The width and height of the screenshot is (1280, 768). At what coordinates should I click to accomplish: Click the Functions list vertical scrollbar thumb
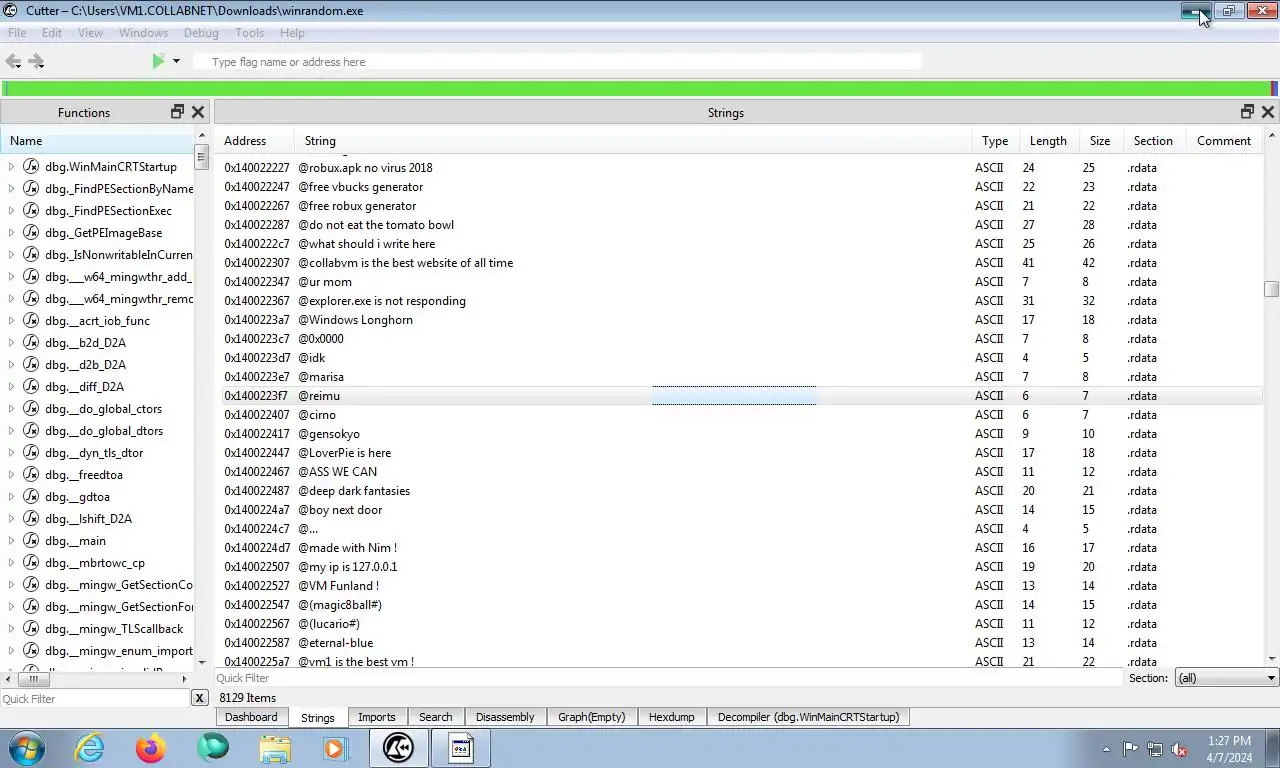click(202, 157)
